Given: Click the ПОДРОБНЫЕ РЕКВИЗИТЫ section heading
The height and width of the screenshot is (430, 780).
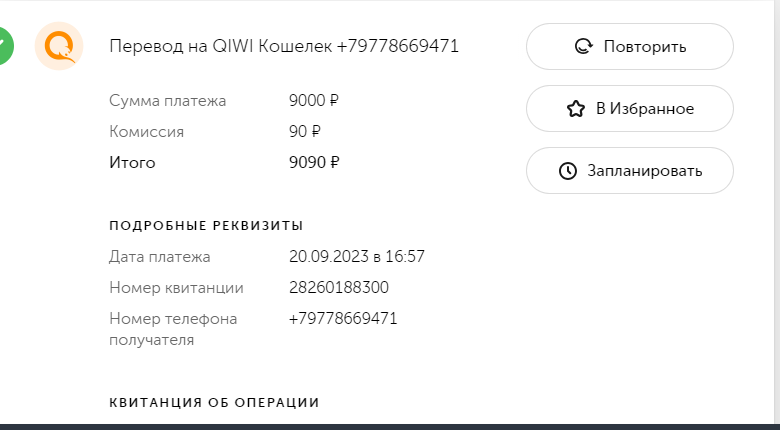Looking at the screenshot, I should (206, 226).
